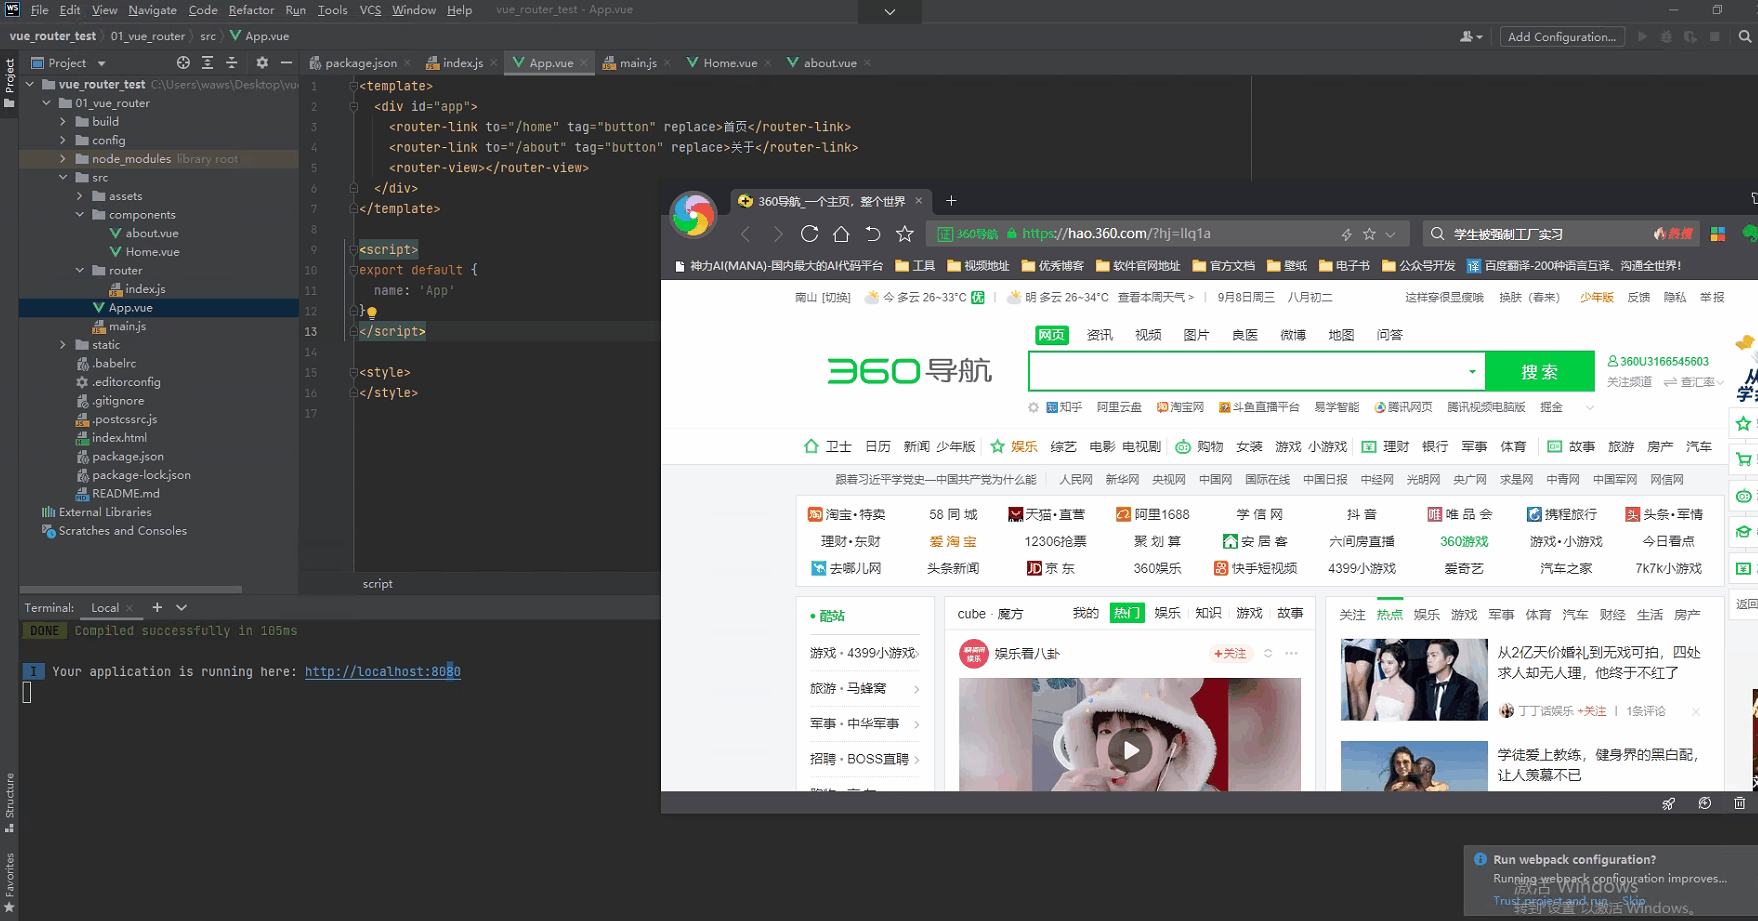The width and height of the screenshot is (1758, 921).
Task: Open the three-dots menu on 娱乐看八卦 card
Action: (x=1292, y=653)
